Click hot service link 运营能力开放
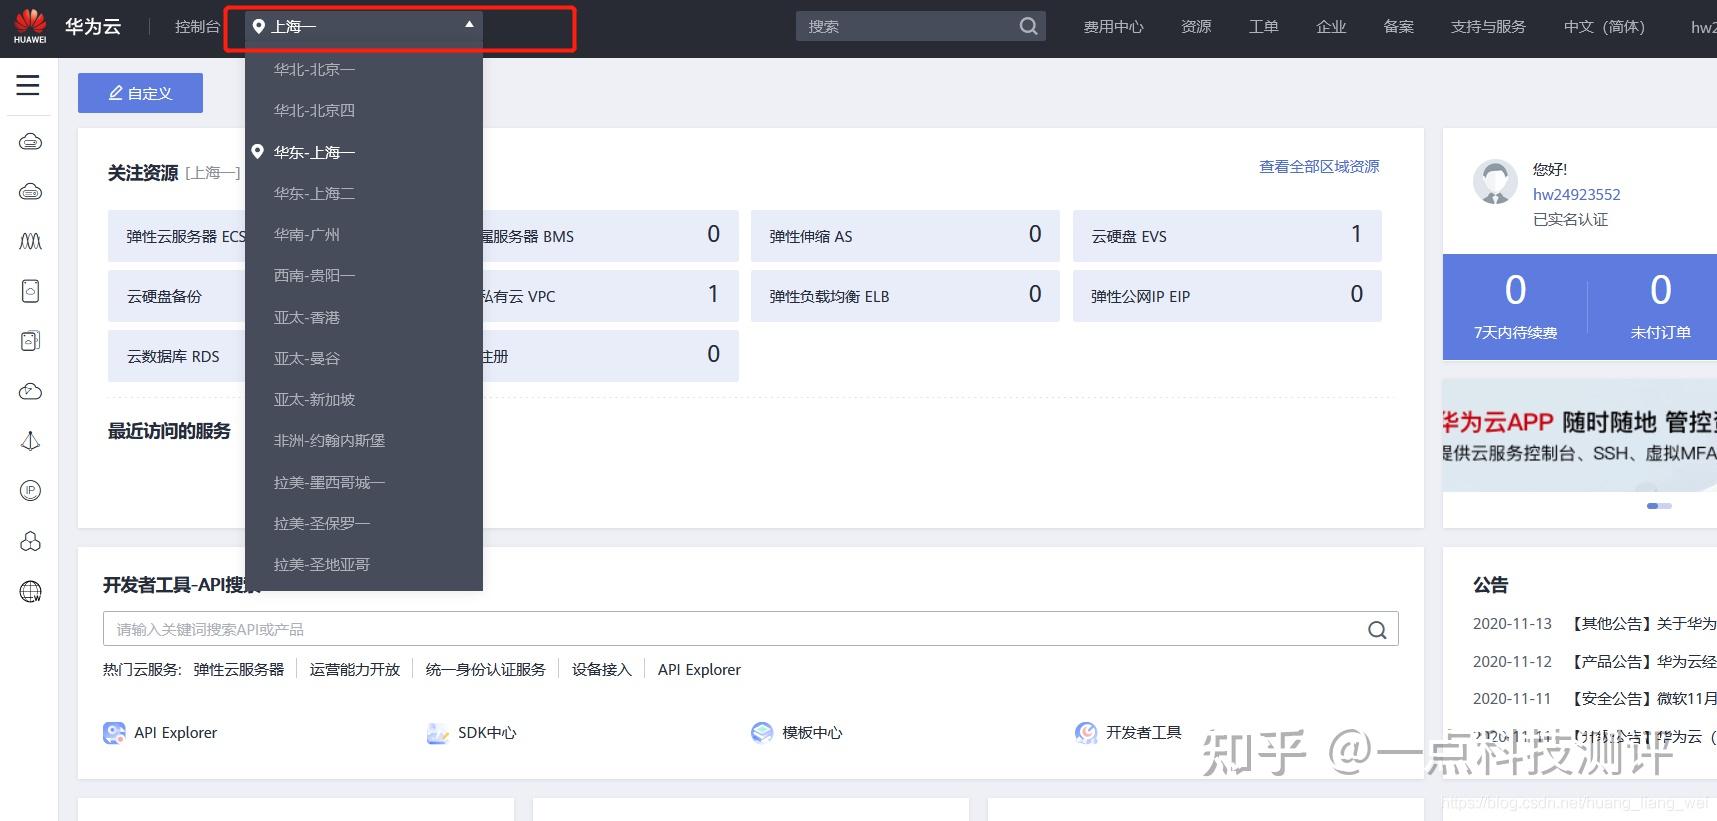The height and width of the screenshot is (821, 1717). (x=354, y=669)
